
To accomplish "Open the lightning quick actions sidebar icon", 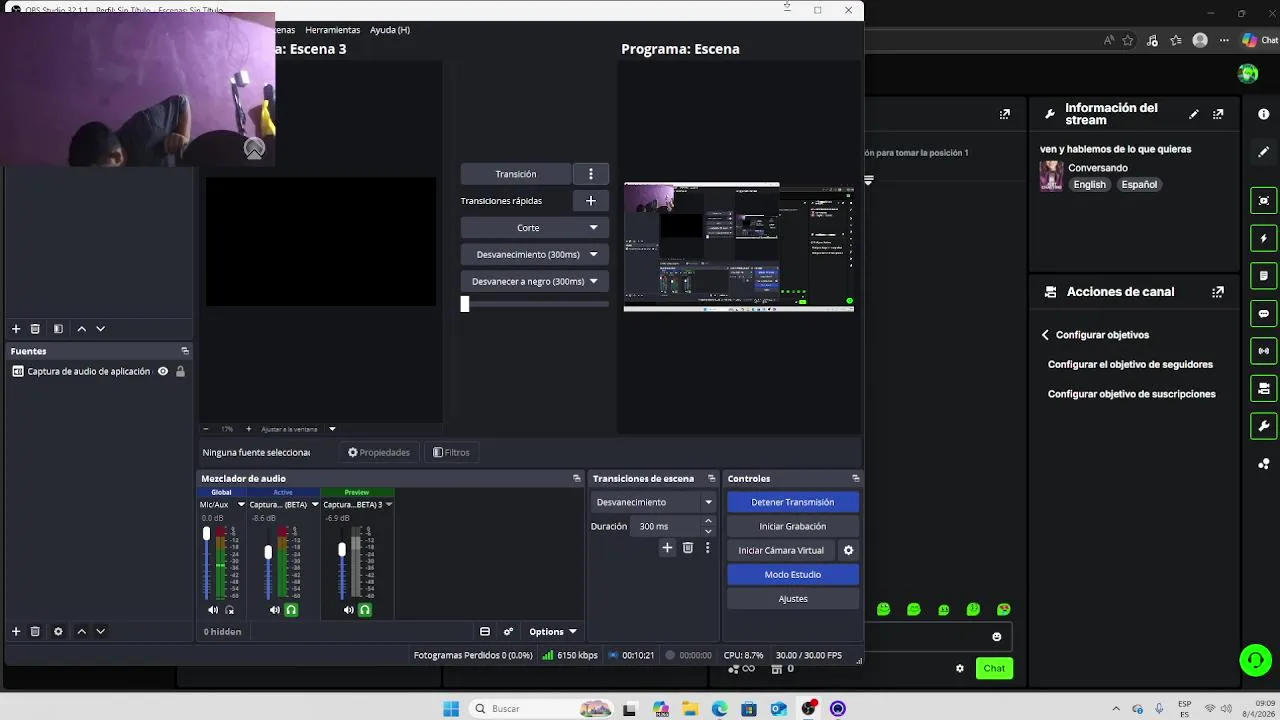I will tap(1264, 238).
